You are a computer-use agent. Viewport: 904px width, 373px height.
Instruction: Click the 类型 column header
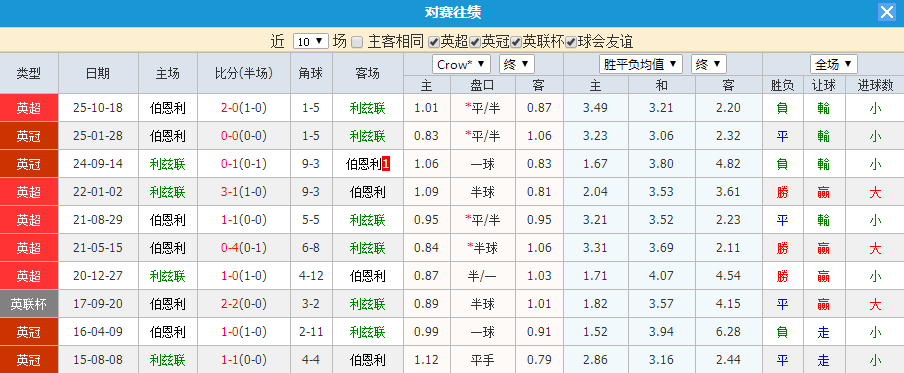29,73
